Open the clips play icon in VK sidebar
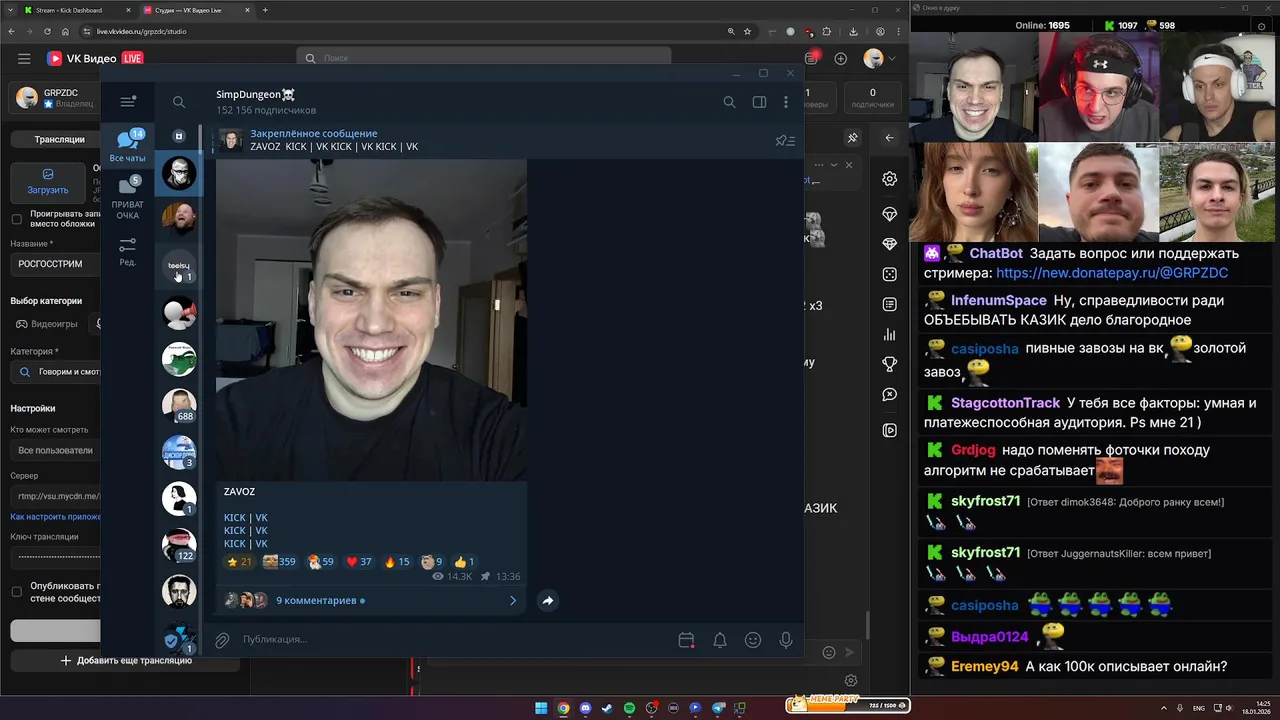 889,431
